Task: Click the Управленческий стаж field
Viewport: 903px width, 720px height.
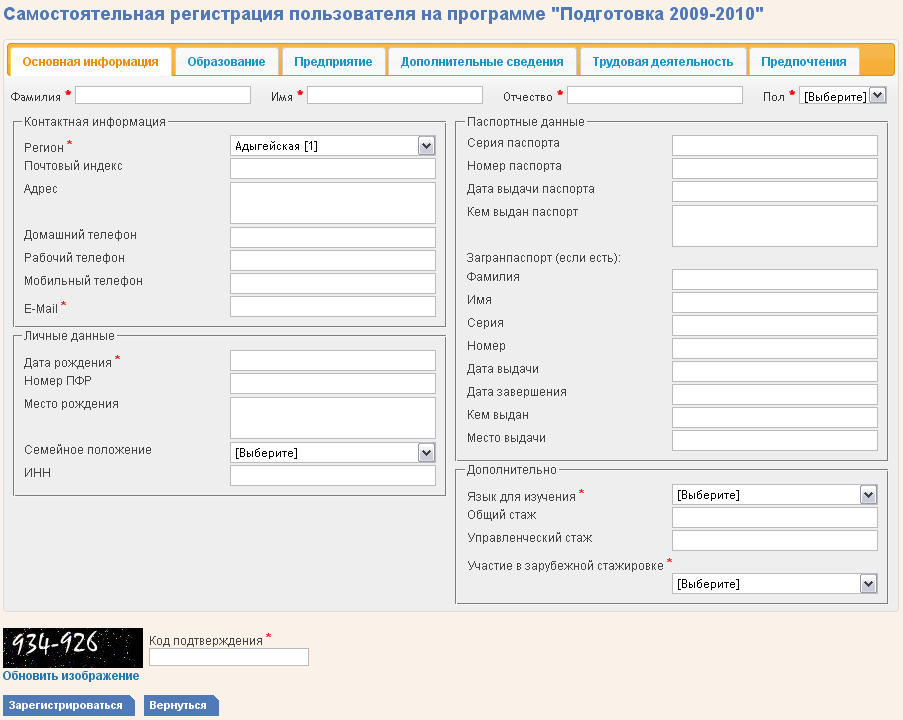Action: tap(775, 540)
